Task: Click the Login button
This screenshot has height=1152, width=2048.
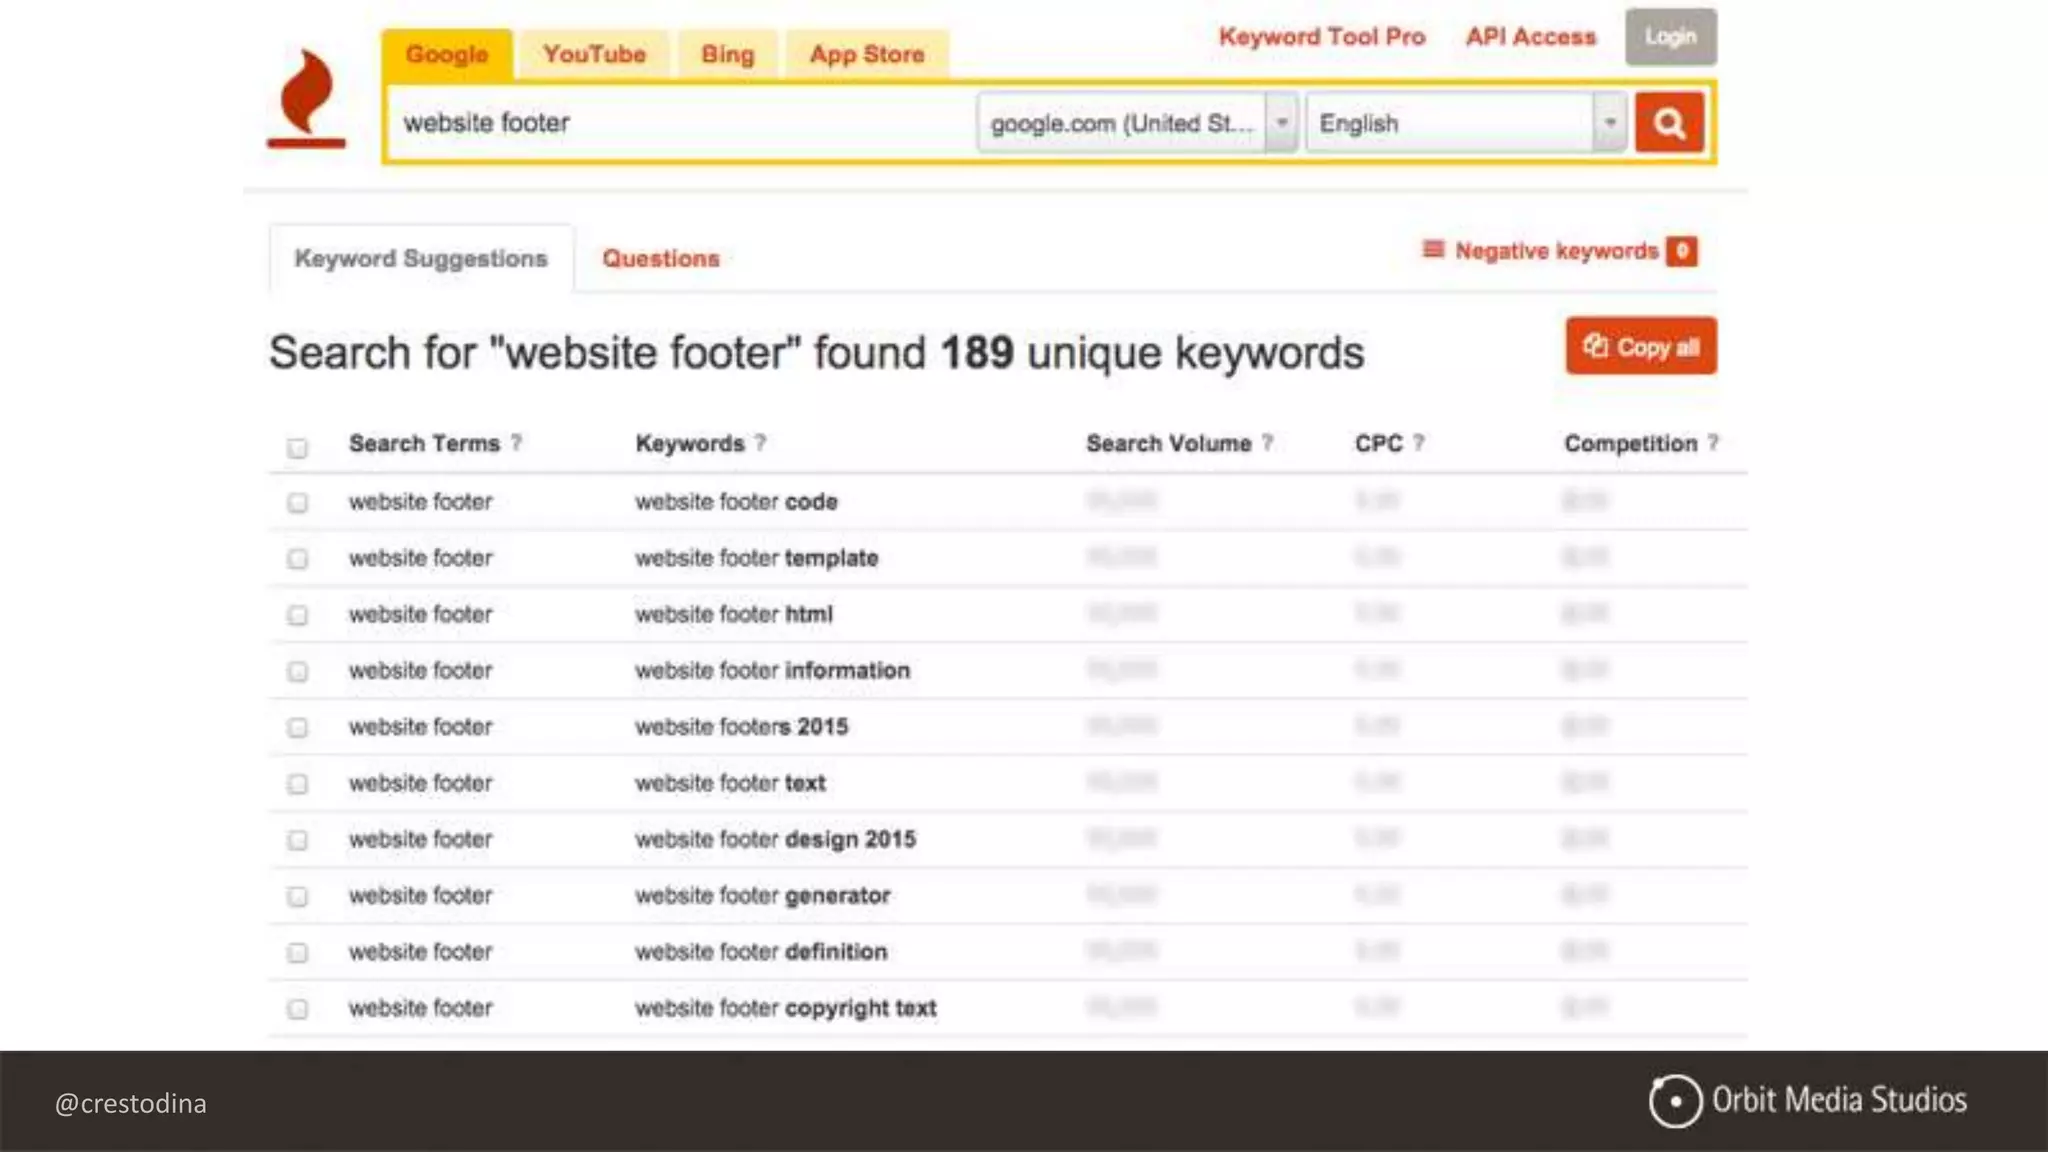Action: (1670, 37)
